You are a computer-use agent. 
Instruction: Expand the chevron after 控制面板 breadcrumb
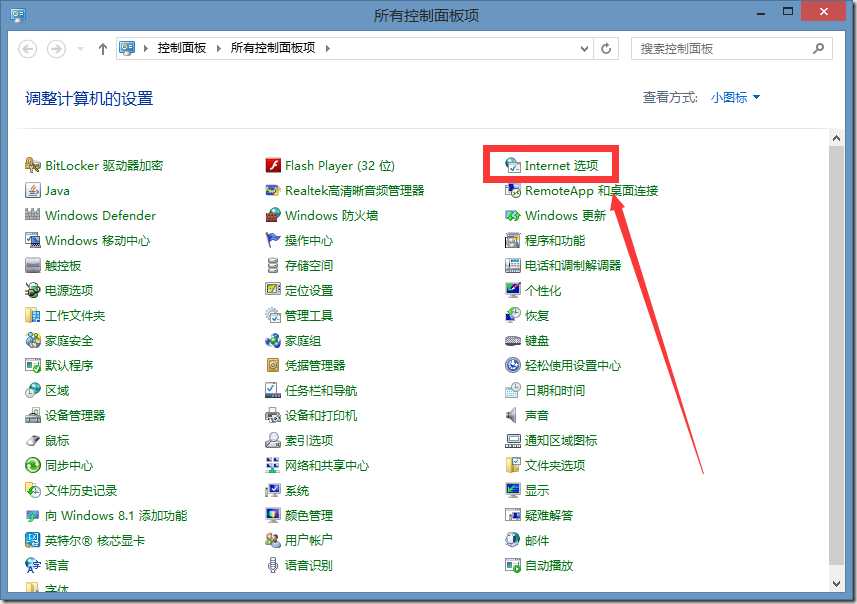[x=219, y=48]
